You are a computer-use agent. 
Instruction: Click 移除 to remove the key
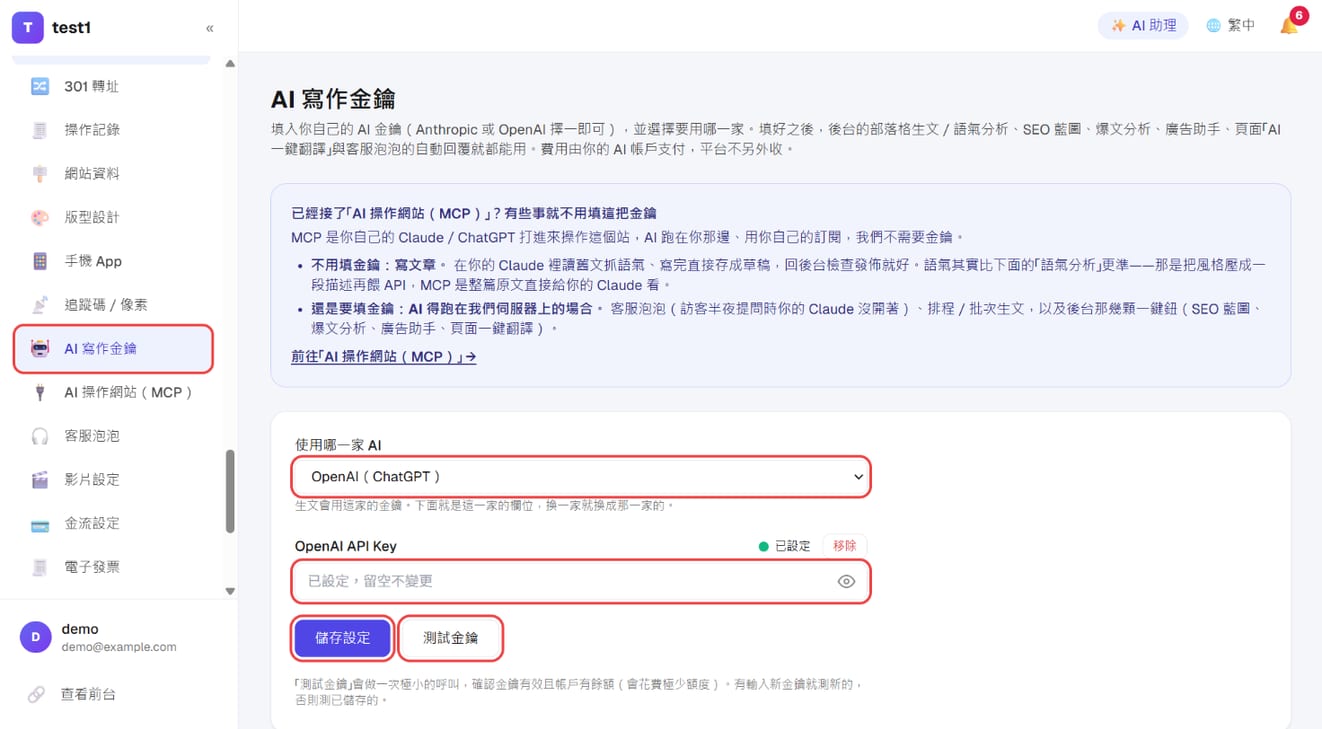(x=844, y=546)
